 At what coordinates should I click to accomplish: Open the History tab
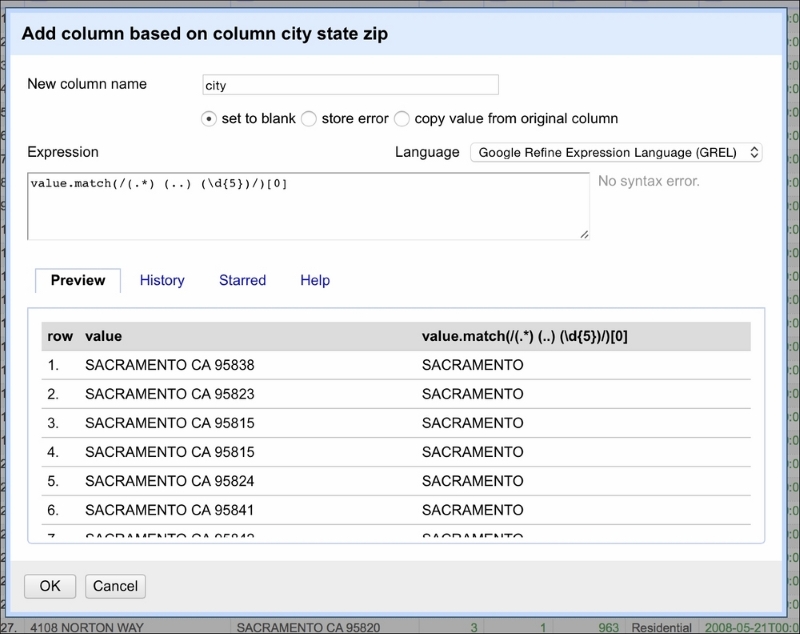162,281
